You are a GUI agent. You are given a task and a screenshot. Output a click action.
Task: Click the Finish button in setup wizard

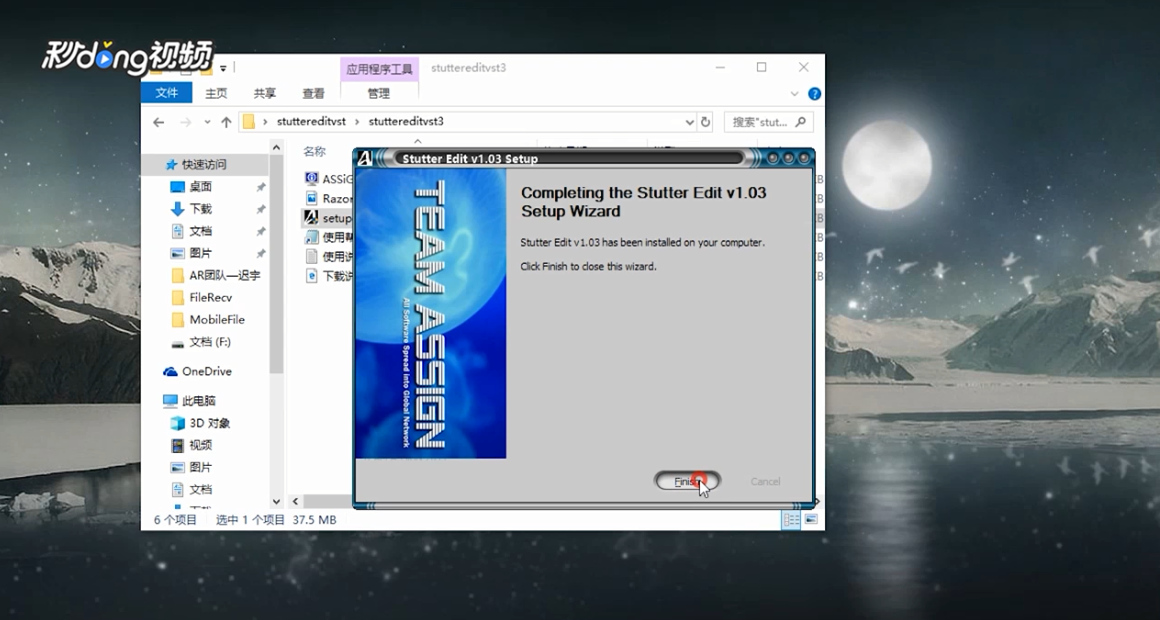coord(687,482)
